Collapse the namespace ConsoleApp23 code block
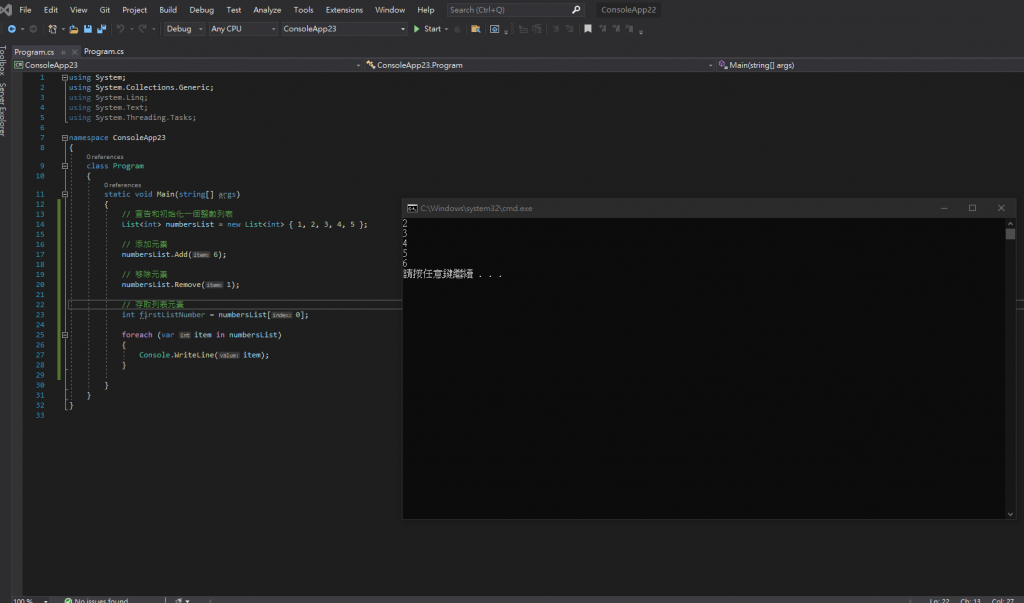Screen dimensions: 1024x603 (x=65, y=137)
